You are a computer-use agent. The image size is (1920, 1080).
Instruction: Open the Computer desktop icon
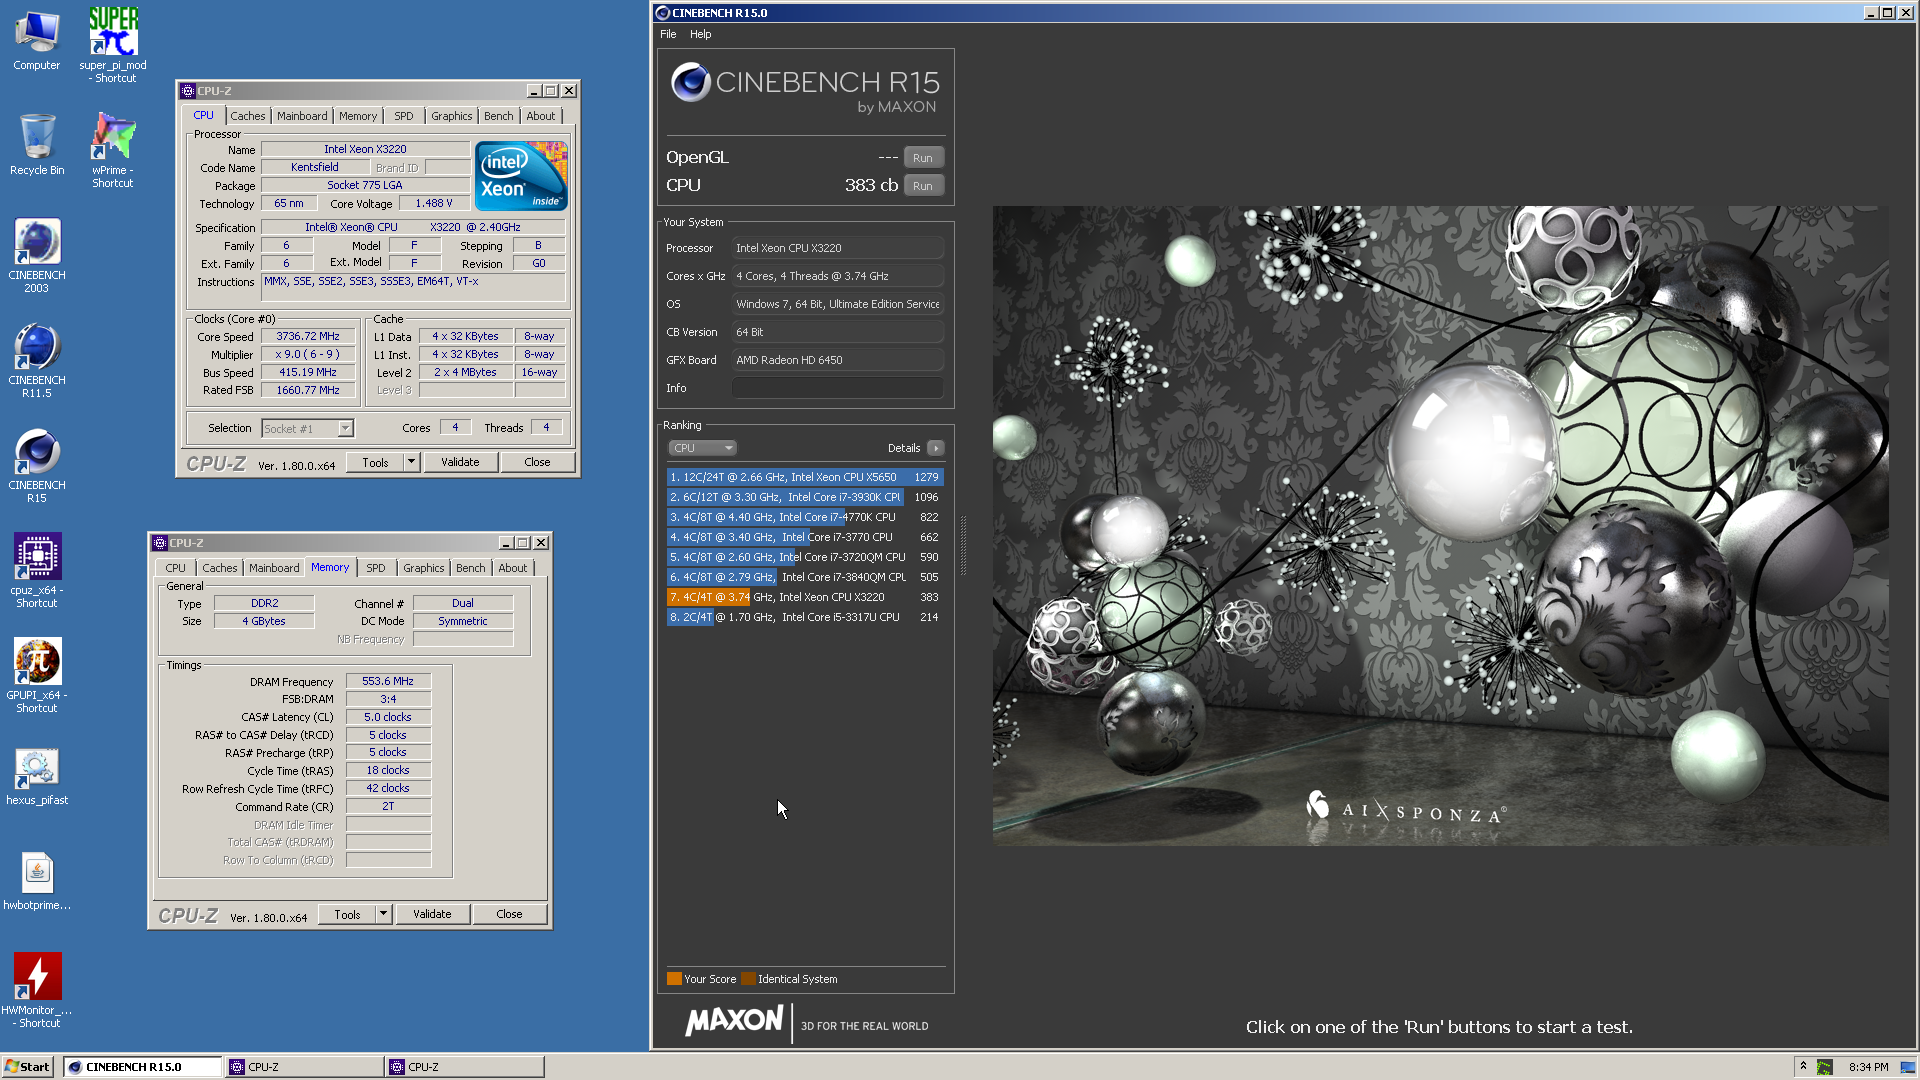(37, 40)
